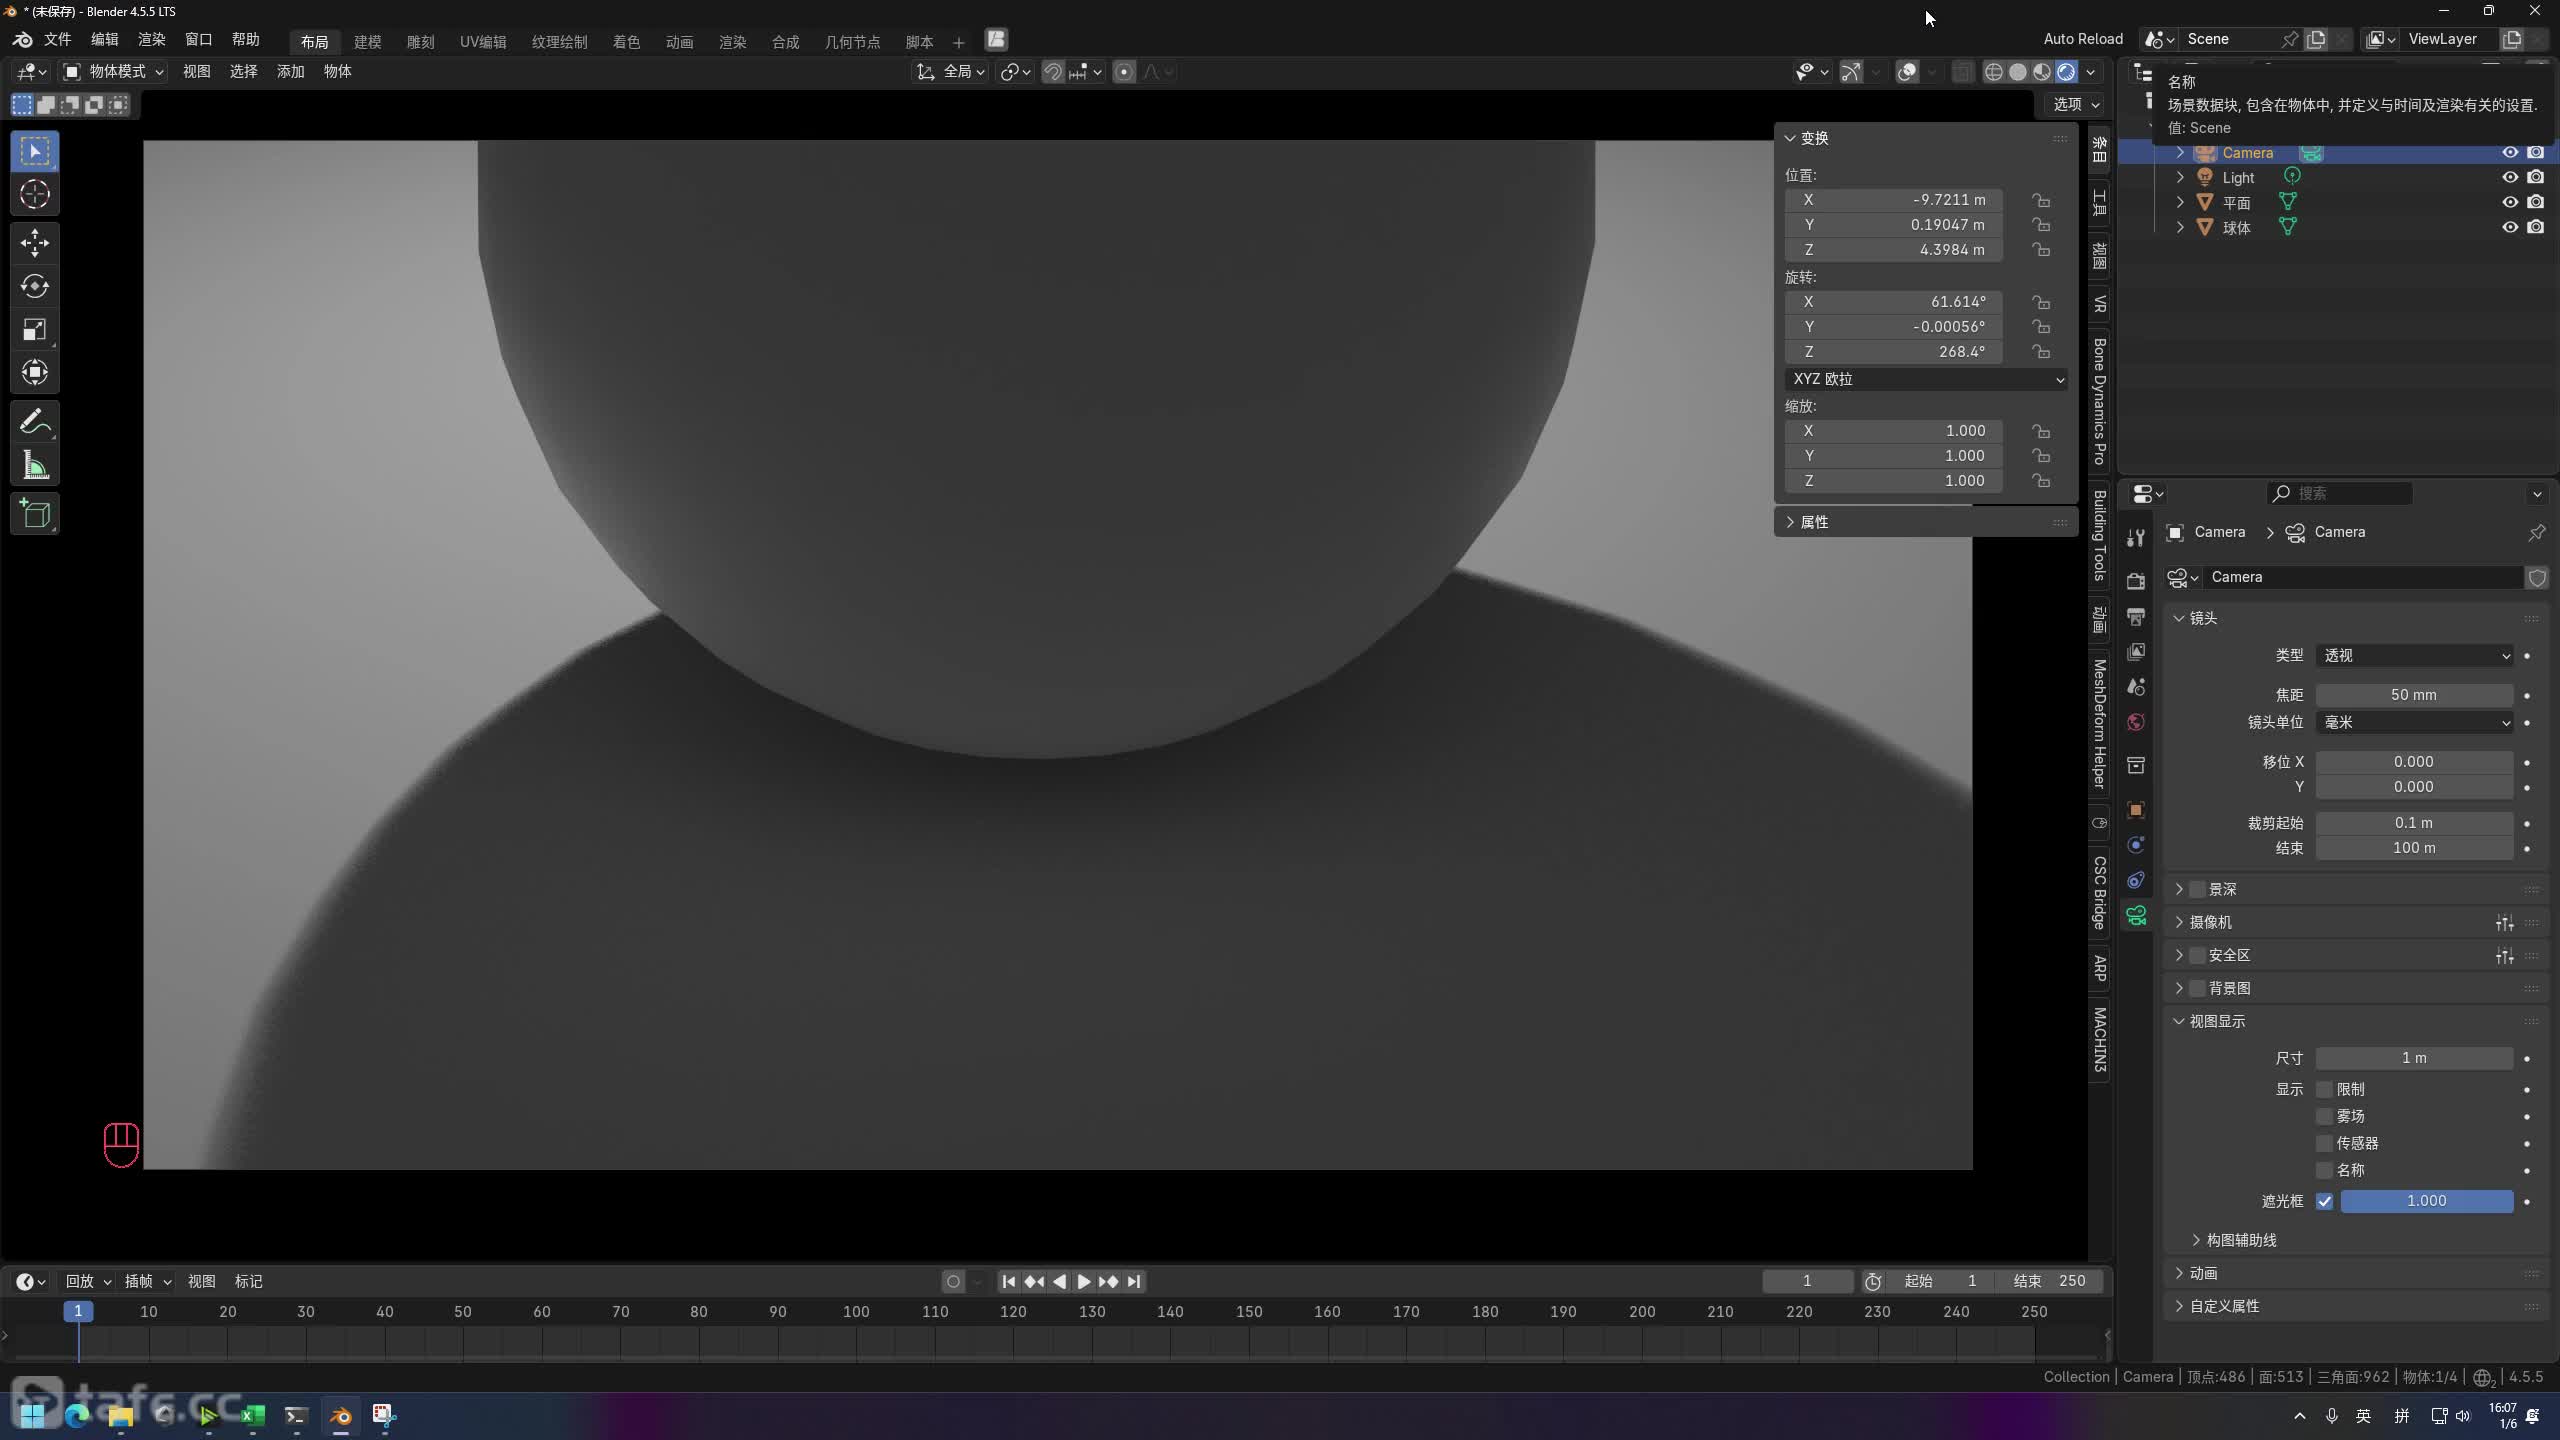Activate the Scale tool

coord(35,329)
